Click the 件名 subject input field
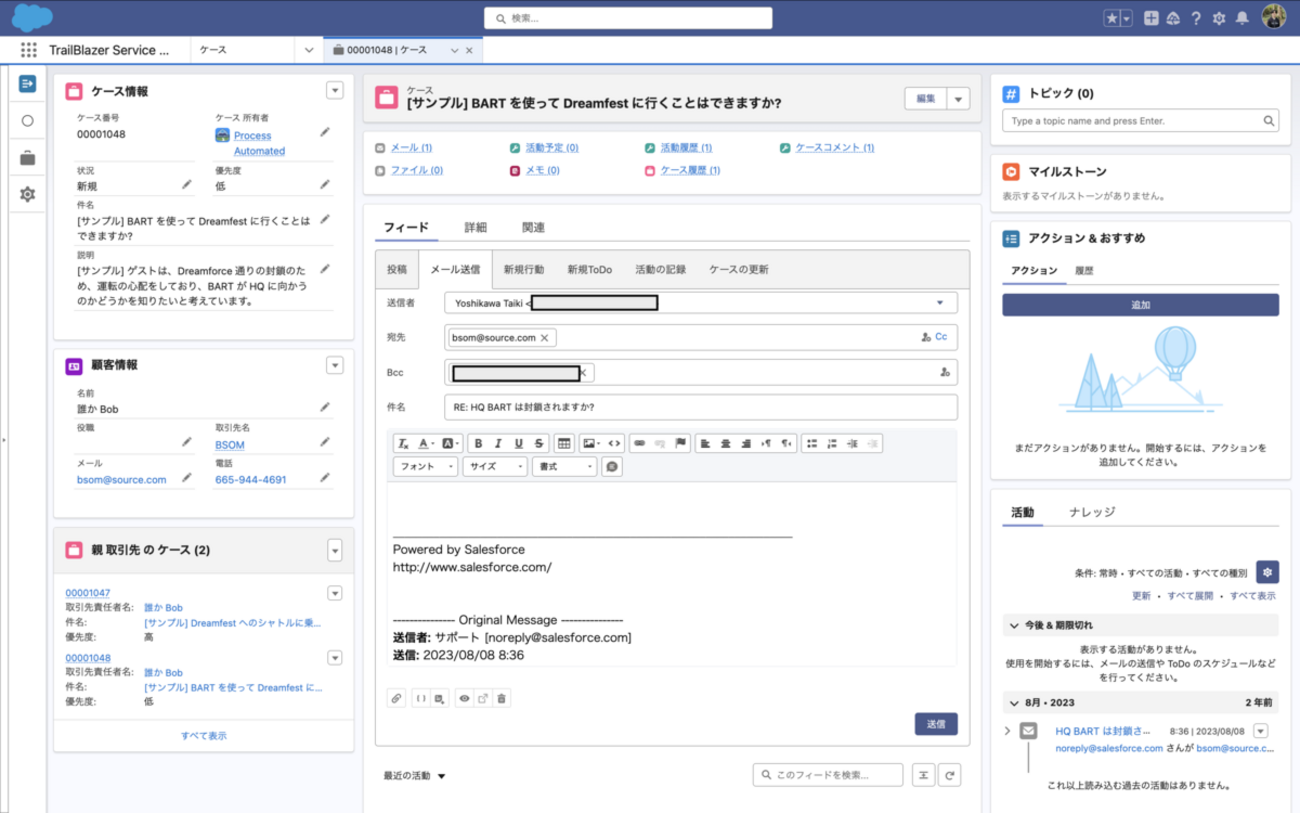The width and height of the screenshot is (1300, 813). pyautogui.click(x=700, y=407)
